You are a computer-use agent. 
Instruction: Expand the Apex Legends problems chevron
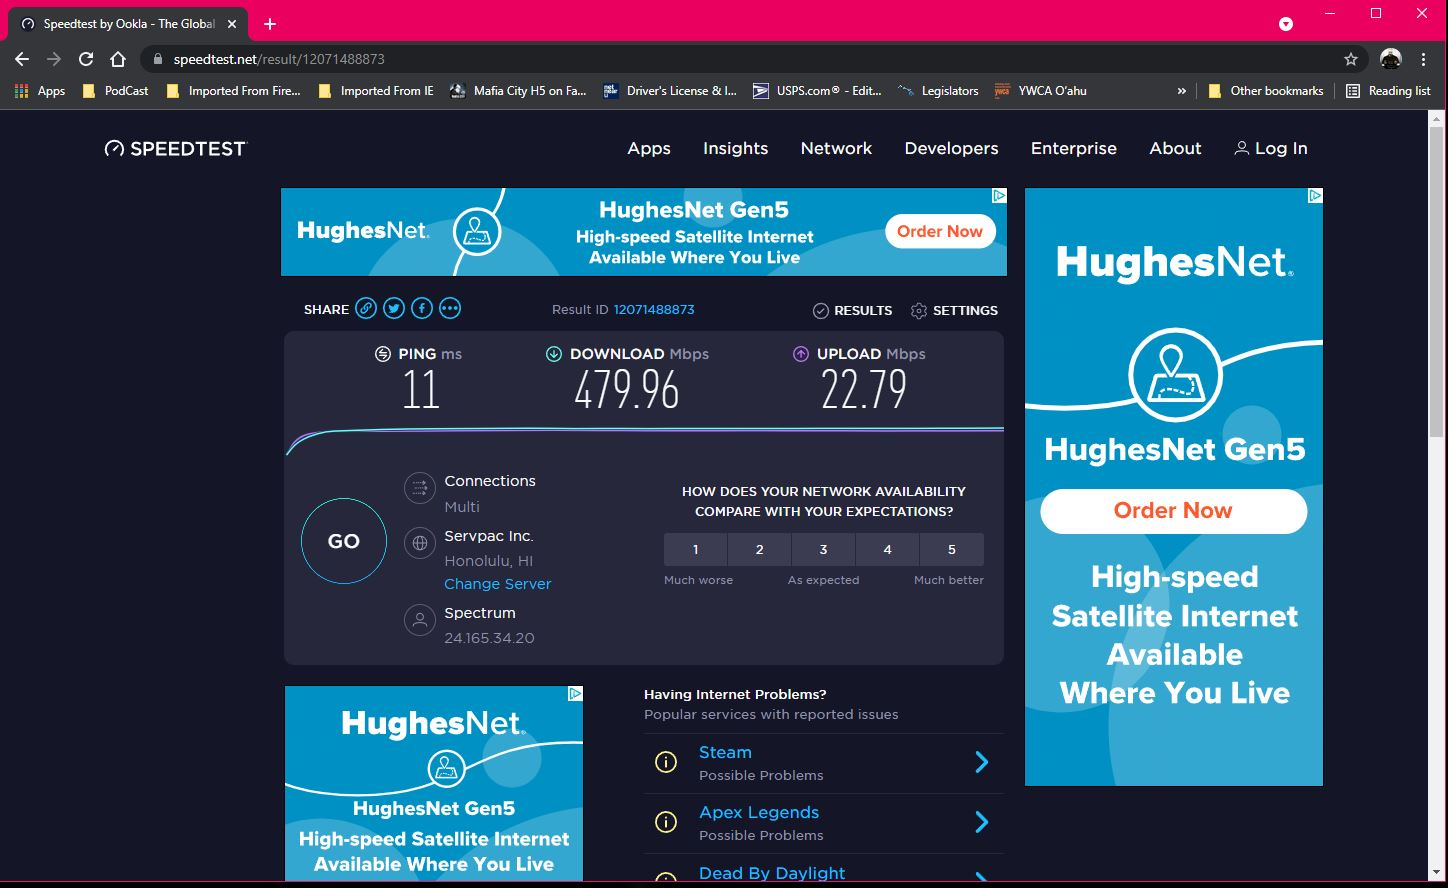(x=982, y=822)
